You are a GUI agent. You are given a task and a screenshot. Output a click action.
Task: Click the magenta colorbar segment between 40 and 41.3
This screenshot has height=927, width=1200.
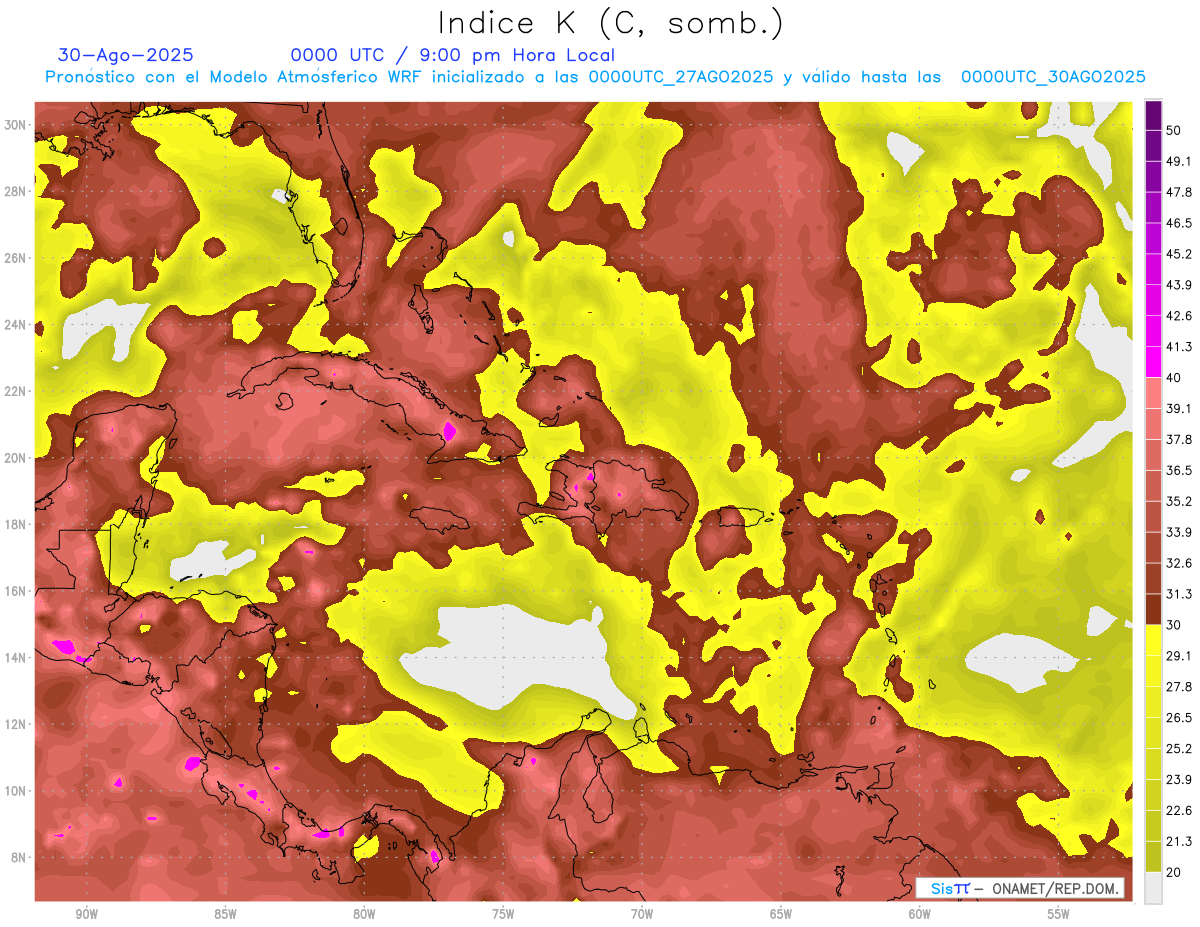(x=1153, y=362)
